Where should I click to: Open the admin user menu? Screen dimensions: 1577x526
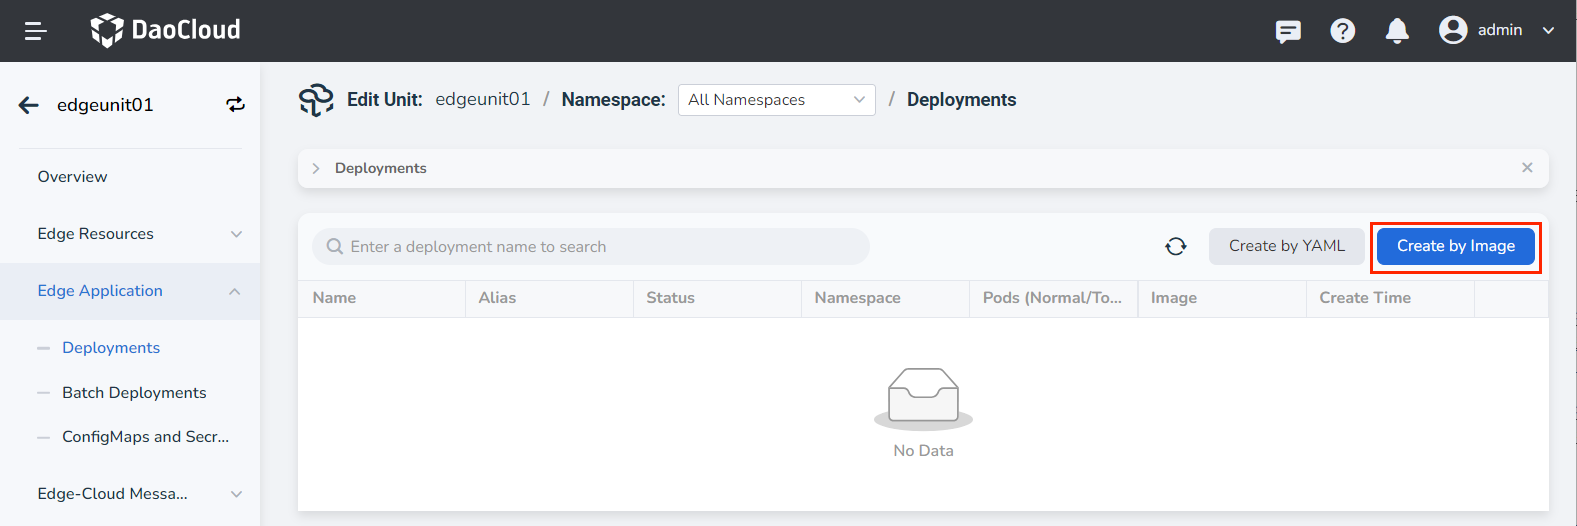[1497, 30]
